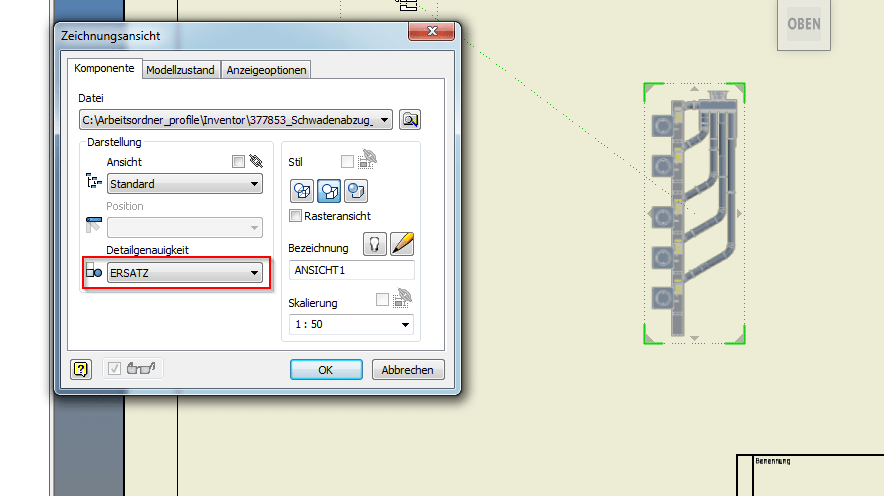884x496 pixels.
Task: Click the Abbrechen button
Action: [x=408, y=370]
